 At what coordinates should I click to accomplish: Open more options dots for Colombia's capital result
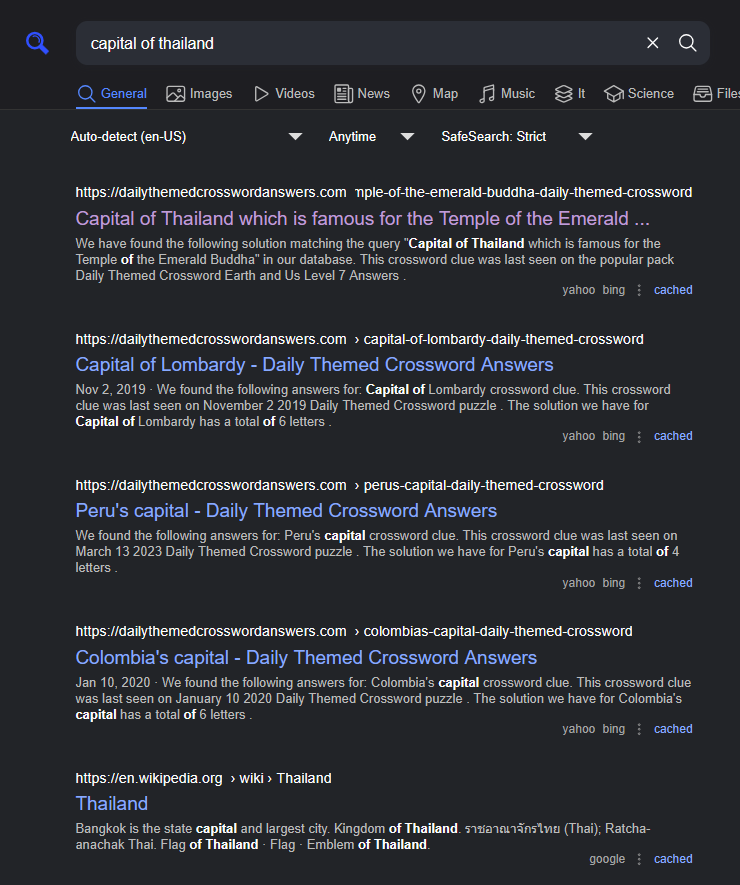pos(640,729)
